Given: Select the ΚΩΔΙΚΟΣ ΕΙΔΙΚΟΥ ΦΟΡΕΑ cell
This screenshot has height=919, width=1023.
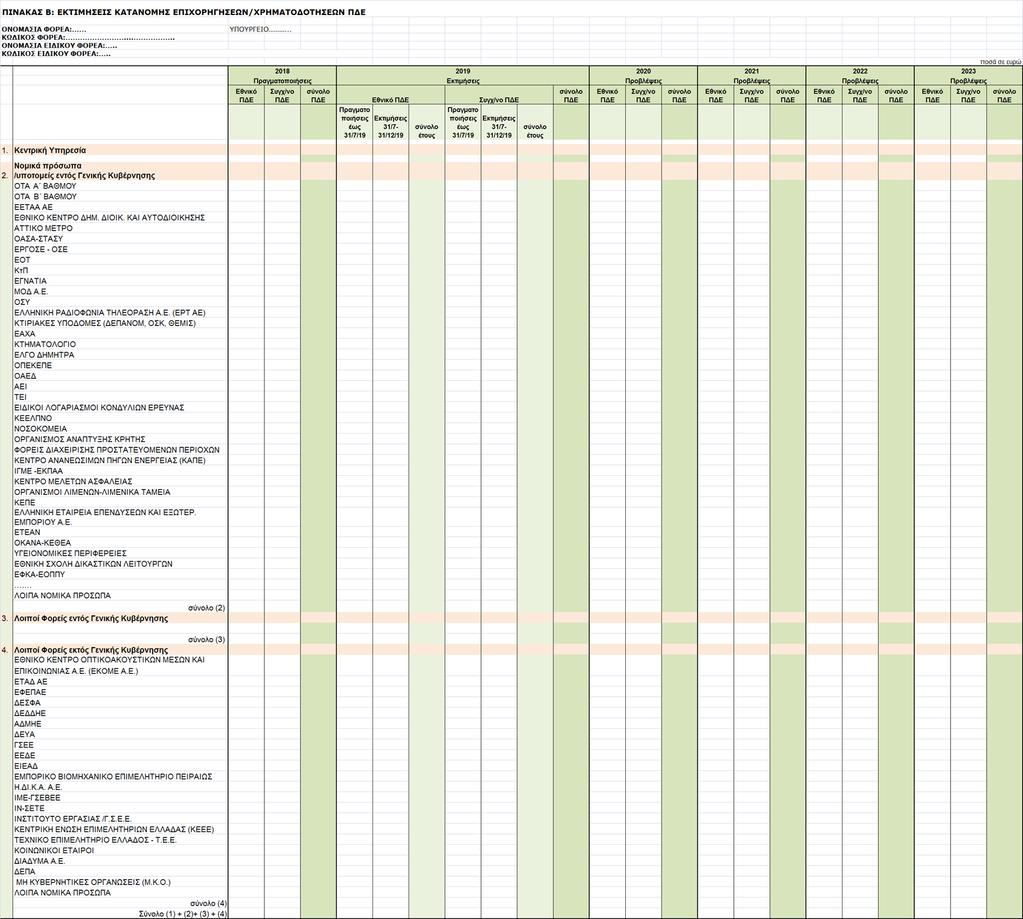Looking at the screenshot, I should pos(56,54).
